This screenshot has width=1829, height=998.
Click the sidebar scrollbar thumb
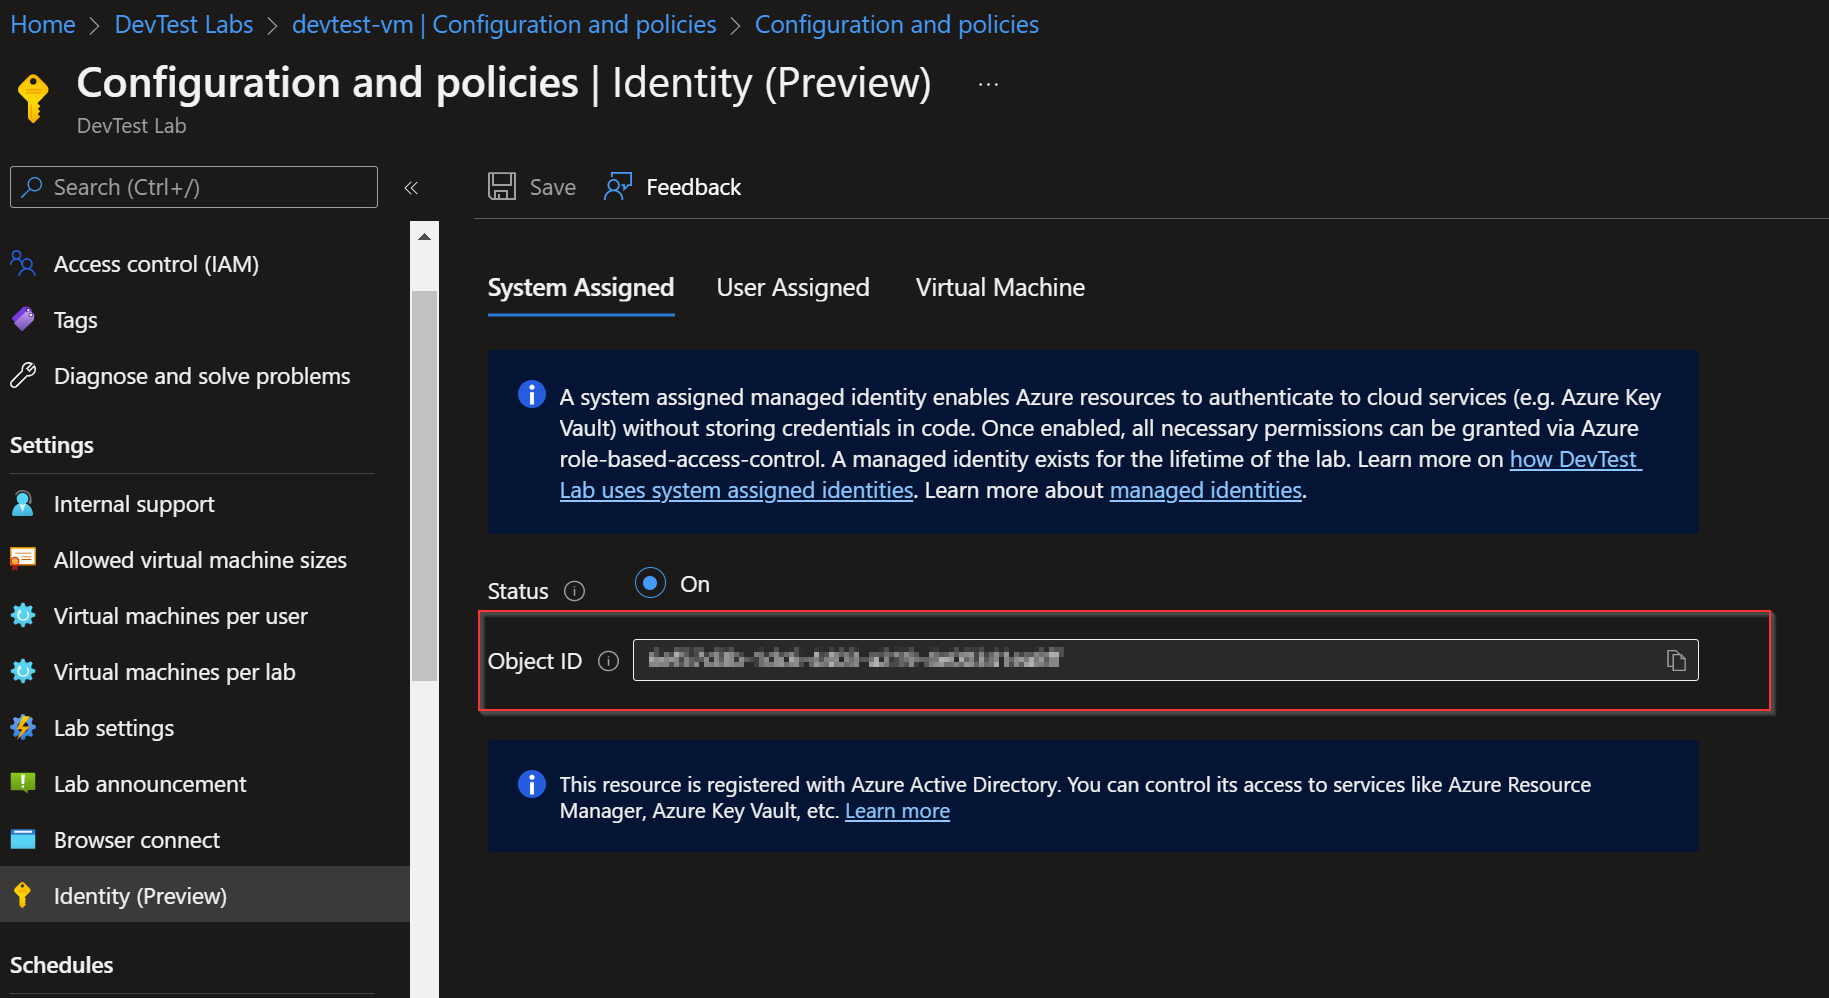coord(424,485)
